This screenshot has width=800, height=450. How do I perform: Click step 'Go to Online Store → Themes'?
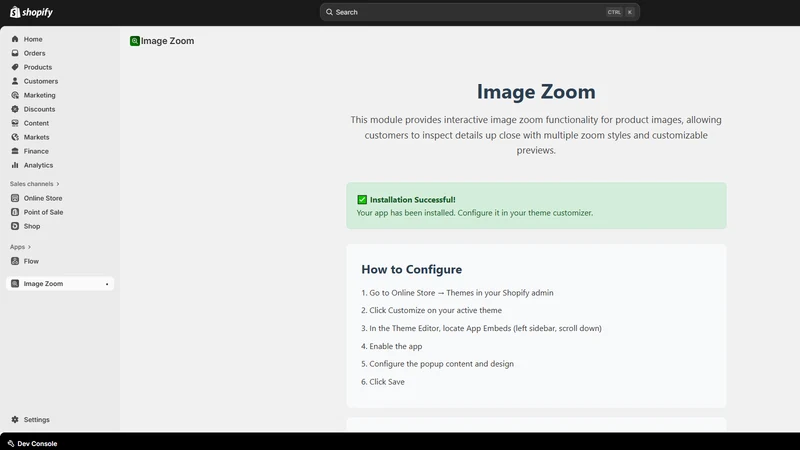[x=457, y=293]
